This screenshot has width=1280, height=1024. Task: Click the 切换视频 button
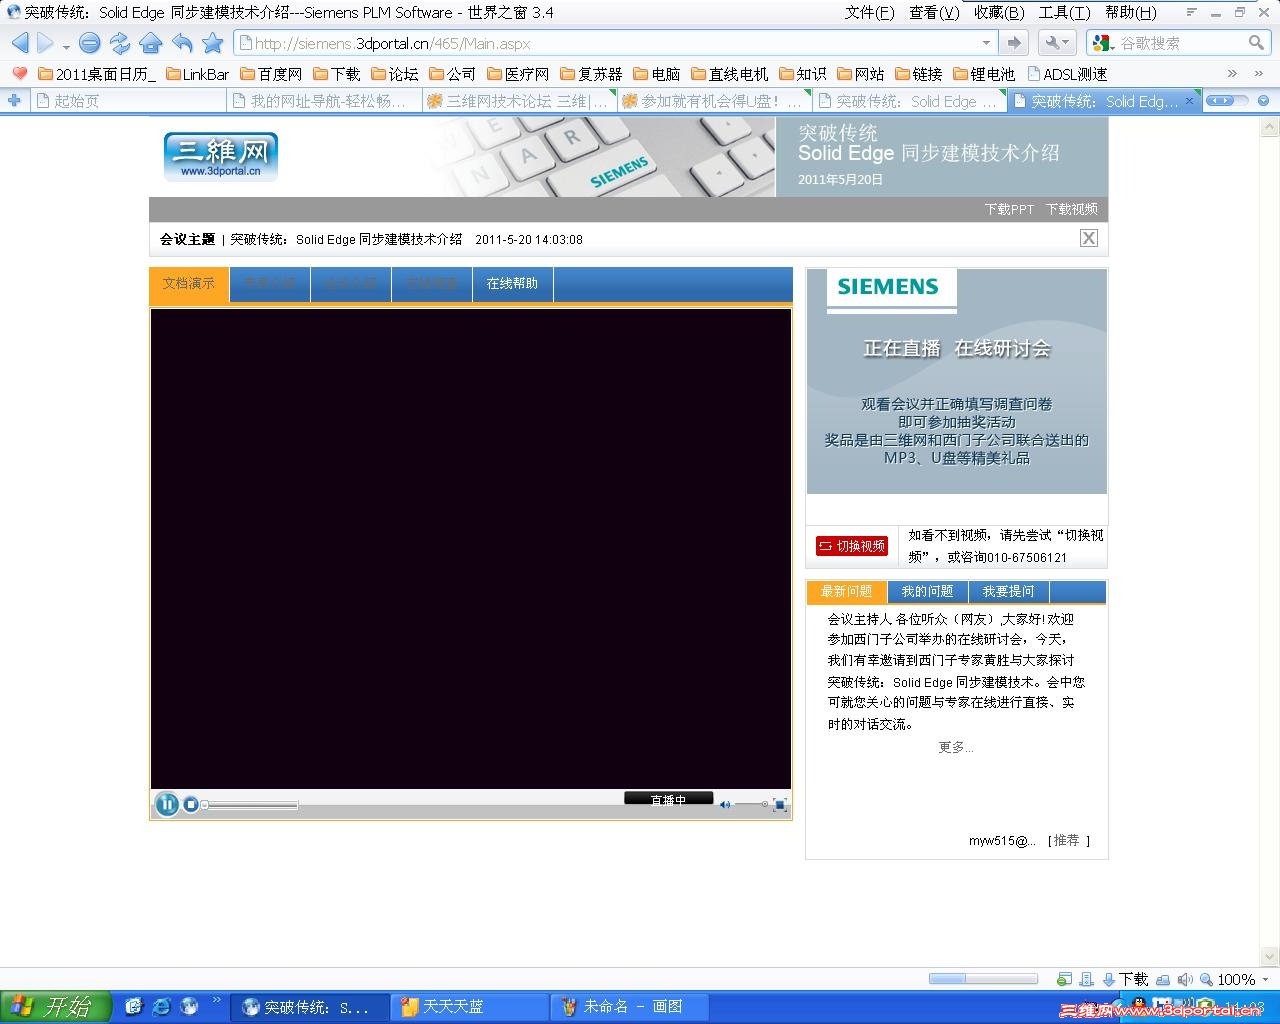[852, 546]
